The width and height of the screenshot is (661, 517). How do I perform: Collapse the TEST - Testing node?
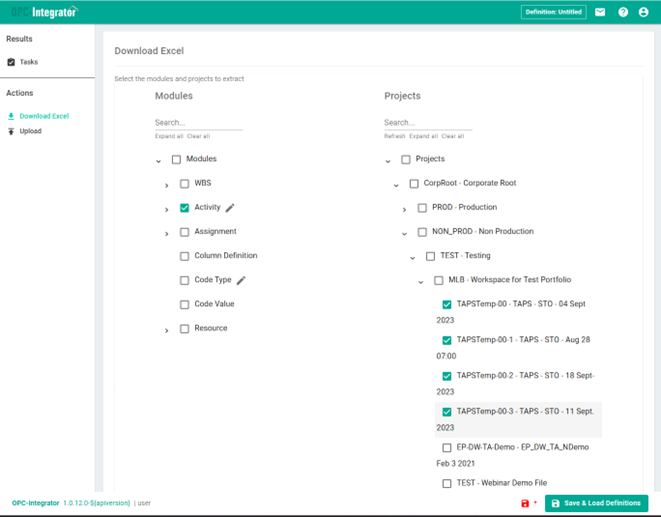[x=412, y=258]
